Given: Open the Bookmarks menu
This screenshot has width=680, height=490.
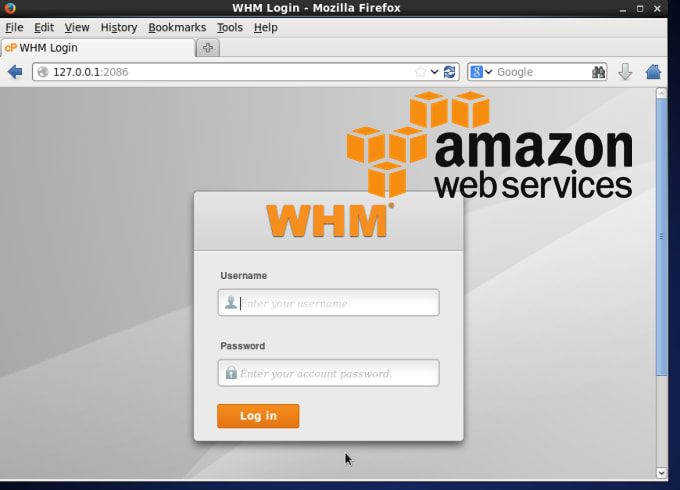Looking at the screenshot, I should click(x=177, y=27).
